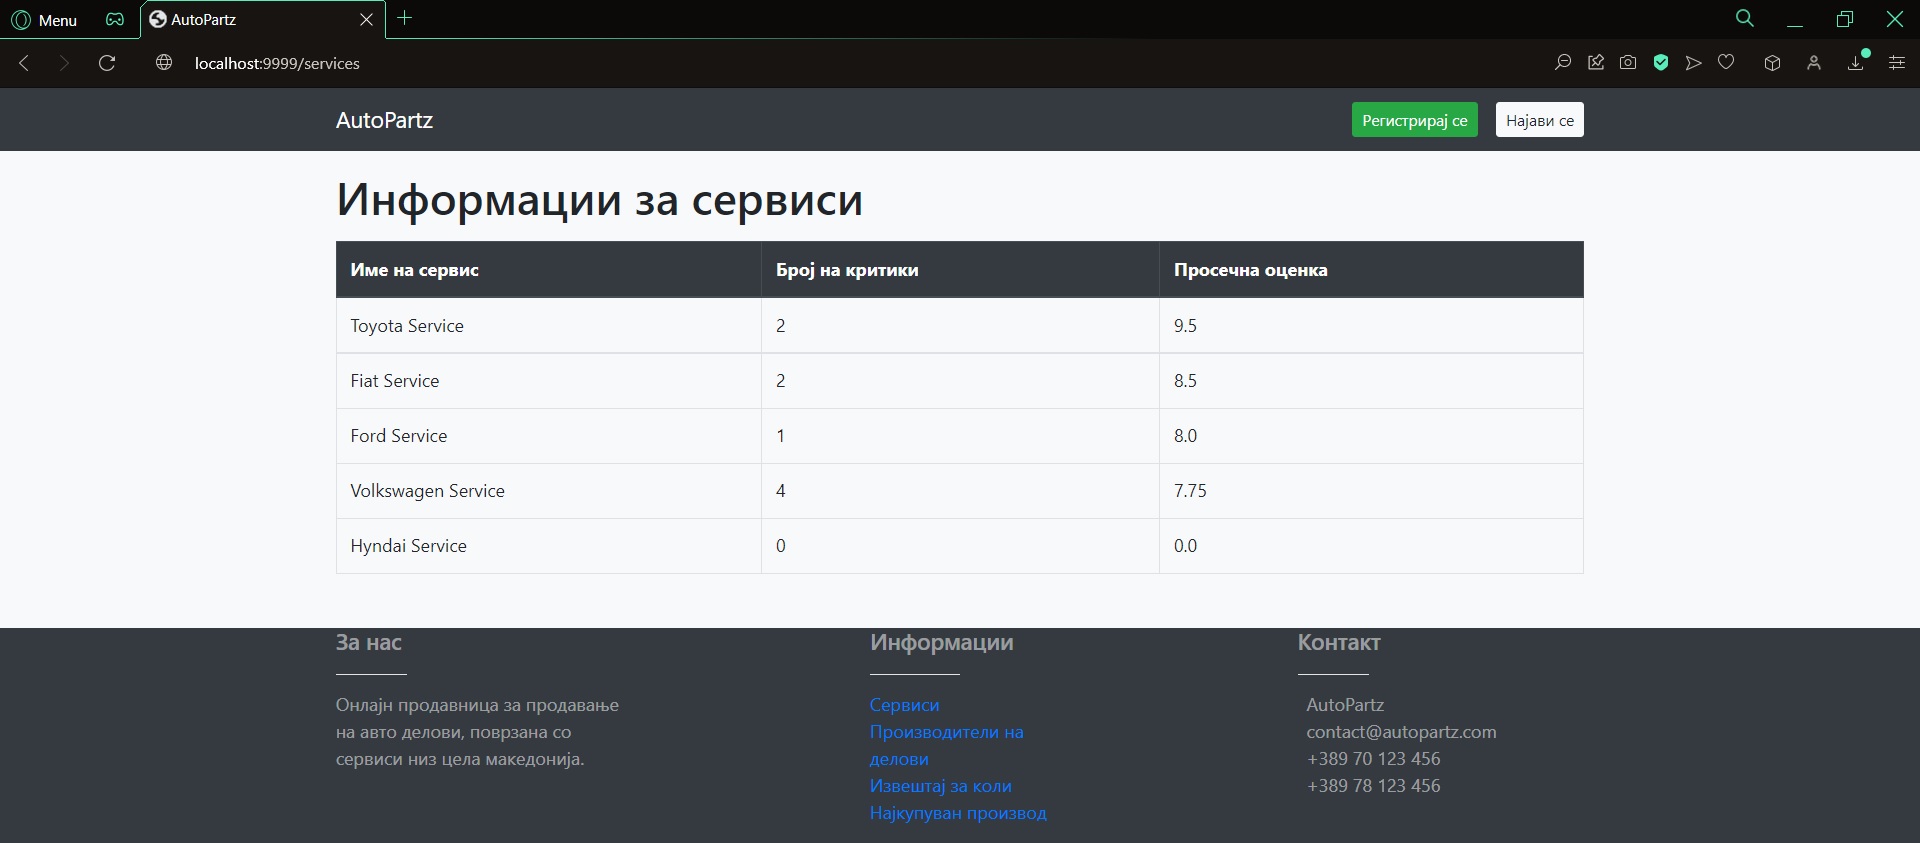Open the Сервиси footer link
The height and width of the screenshot is (843, 1920).
click(904, 705)
